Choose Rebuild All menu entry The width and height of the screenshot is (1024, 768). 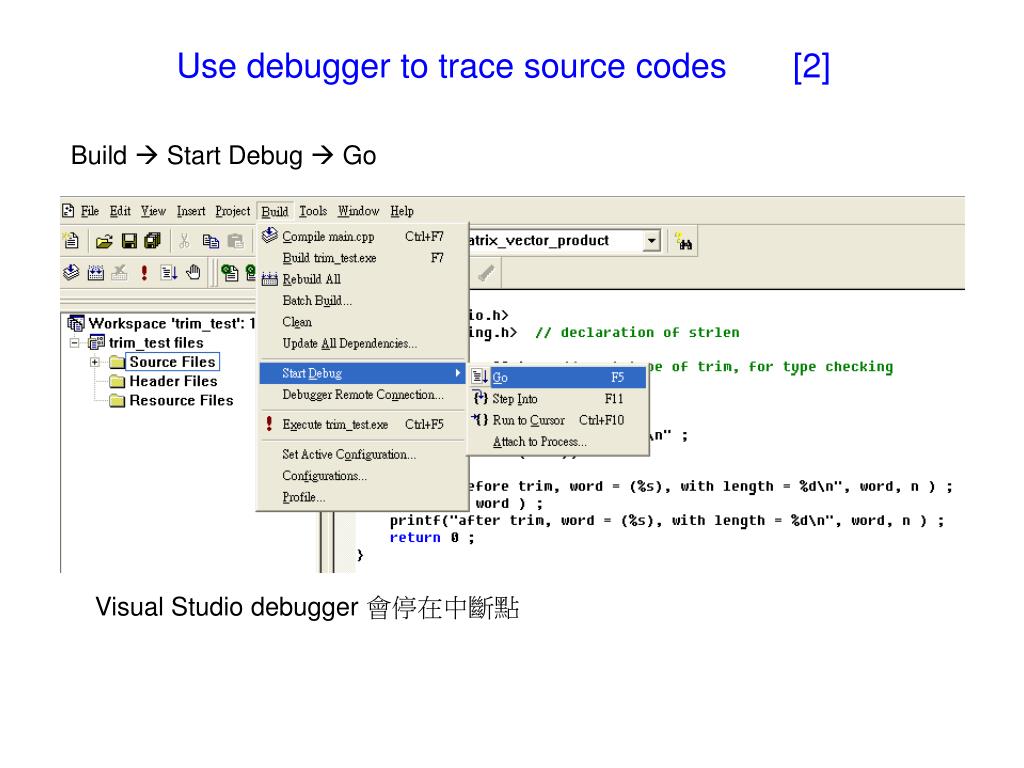pos(363,280)
